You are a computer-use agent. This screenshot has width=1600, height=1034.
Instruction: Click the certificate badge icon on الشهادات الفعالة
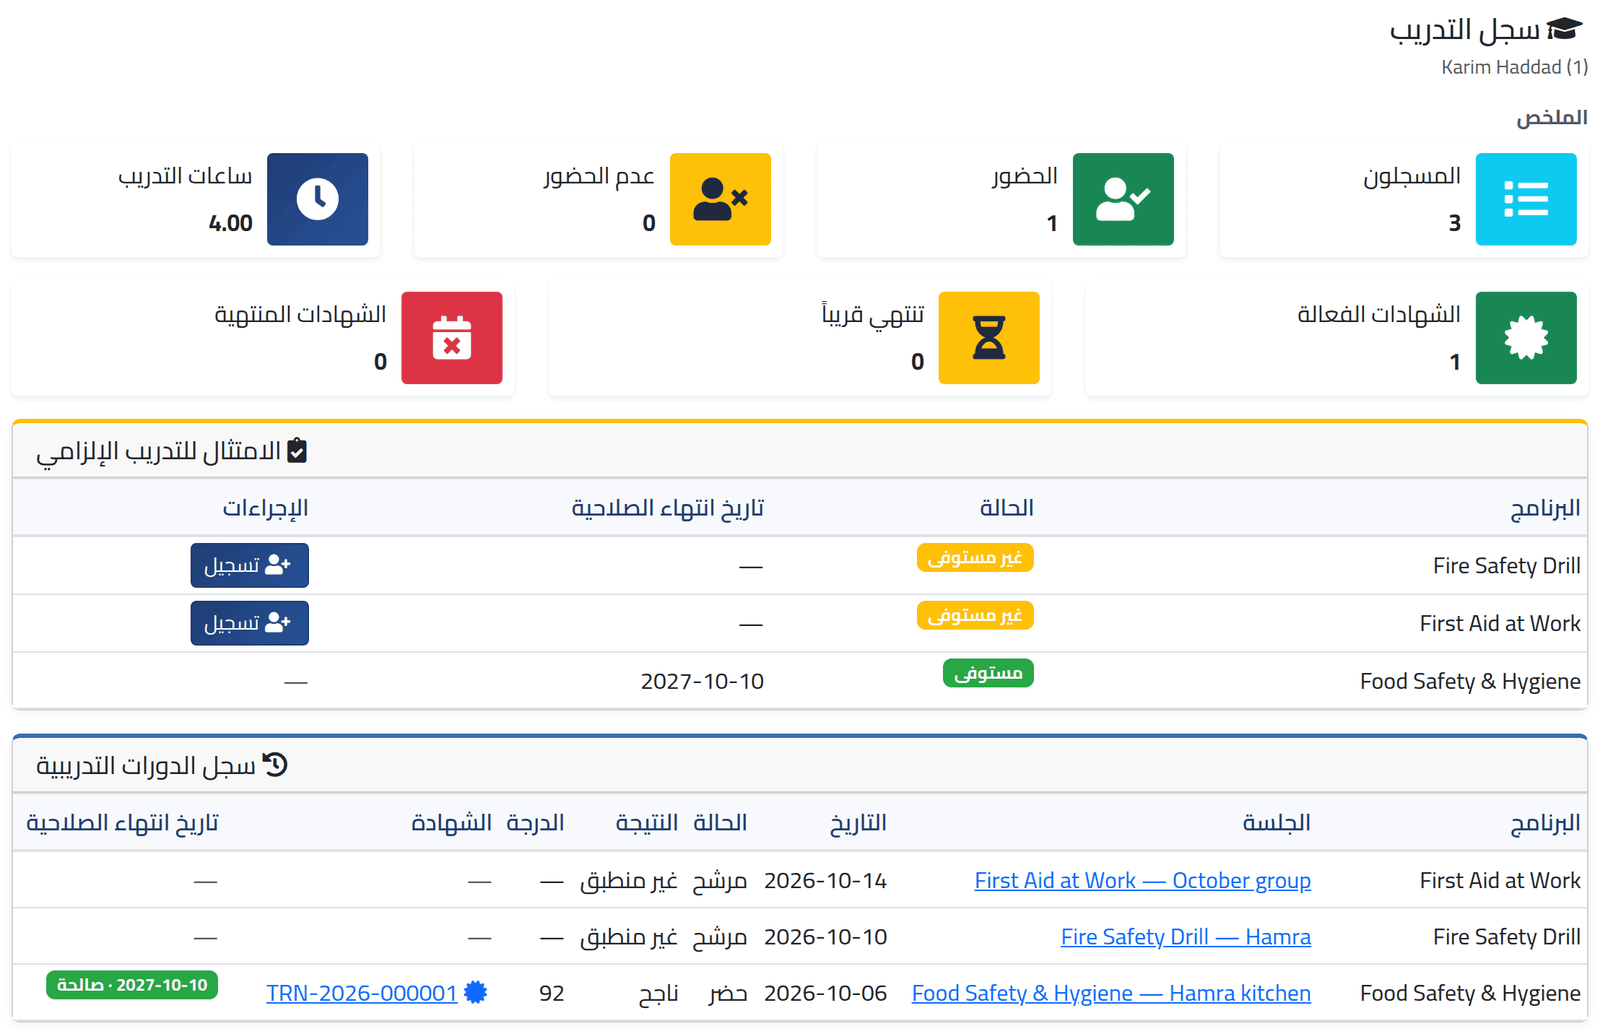click(1526, 338)
